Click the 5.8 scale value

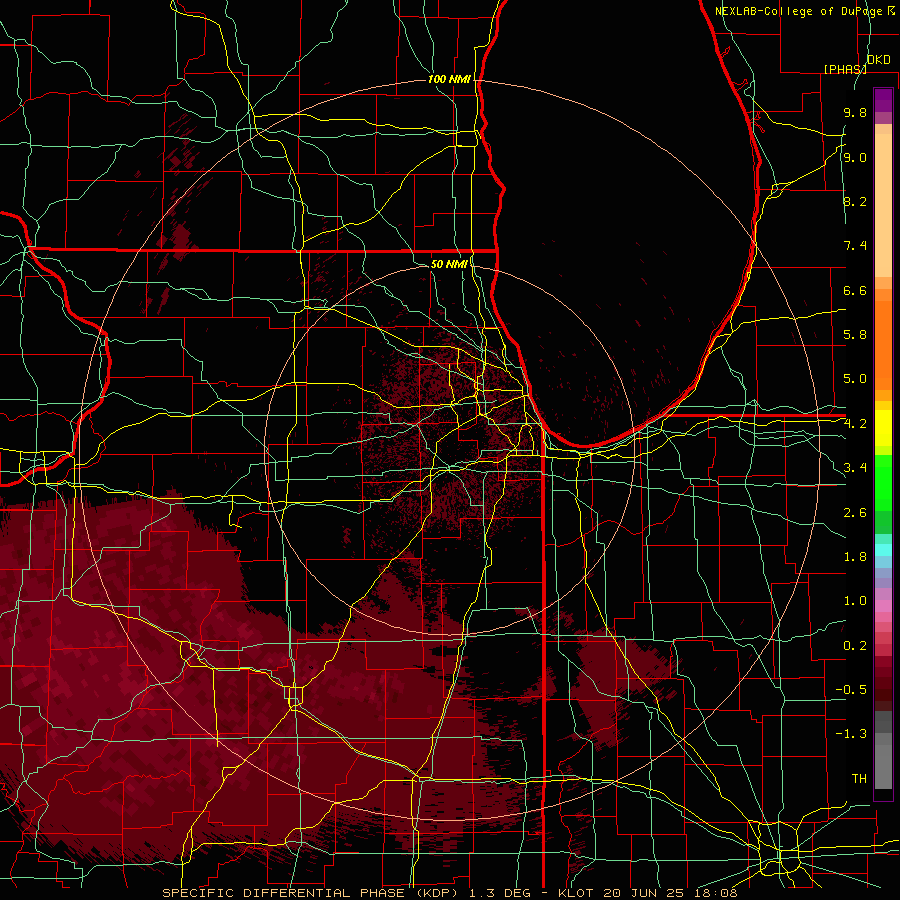(x=855, y=335)
